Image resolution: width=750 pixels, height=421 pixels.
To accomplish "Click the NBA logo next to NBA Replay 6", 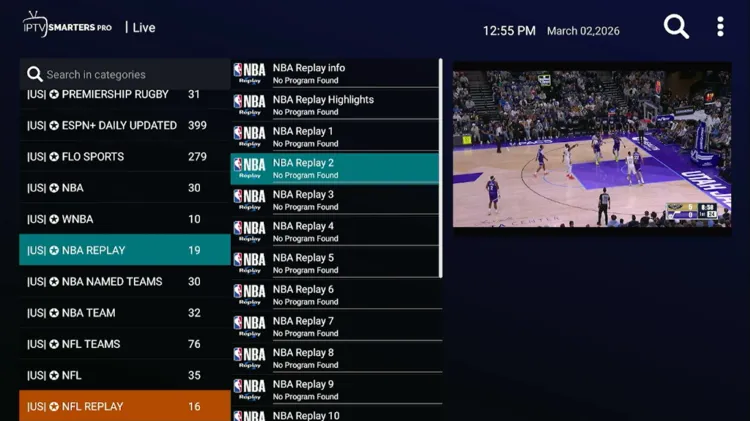I will point(249,294).
